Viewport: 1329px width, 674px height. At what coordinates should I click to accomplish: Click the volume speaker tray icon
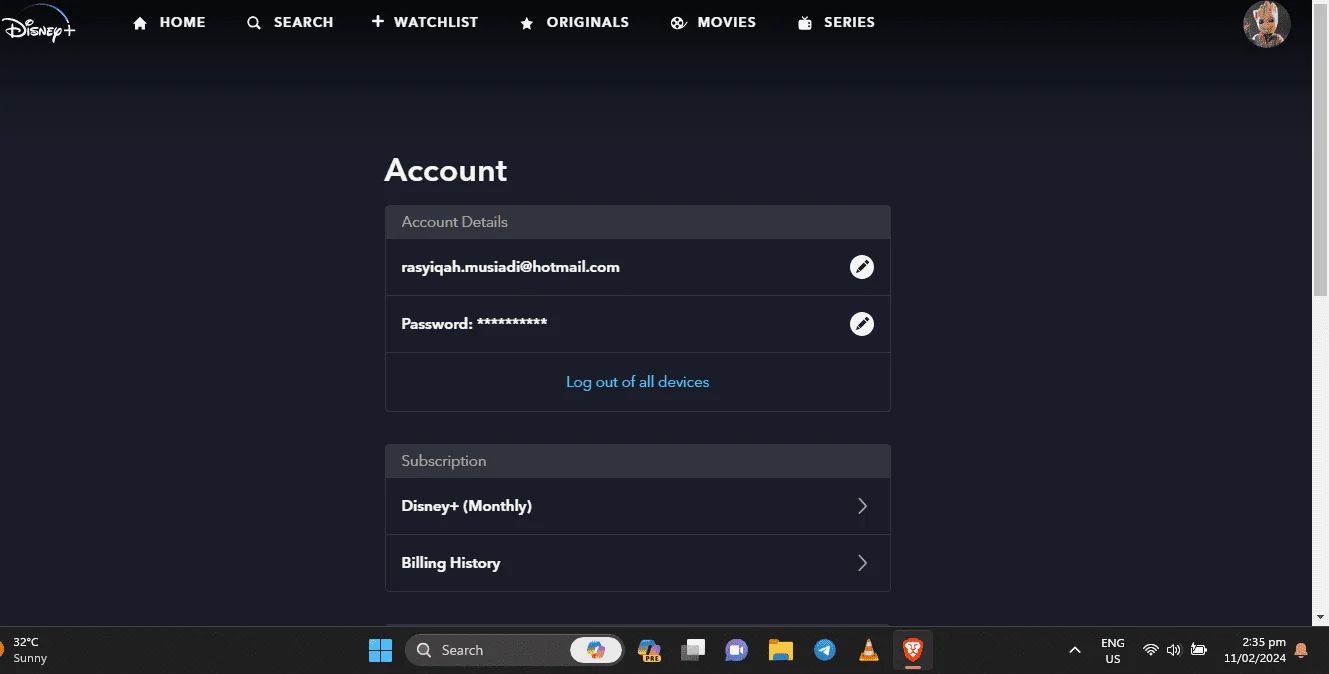(x=1174, y=650)
